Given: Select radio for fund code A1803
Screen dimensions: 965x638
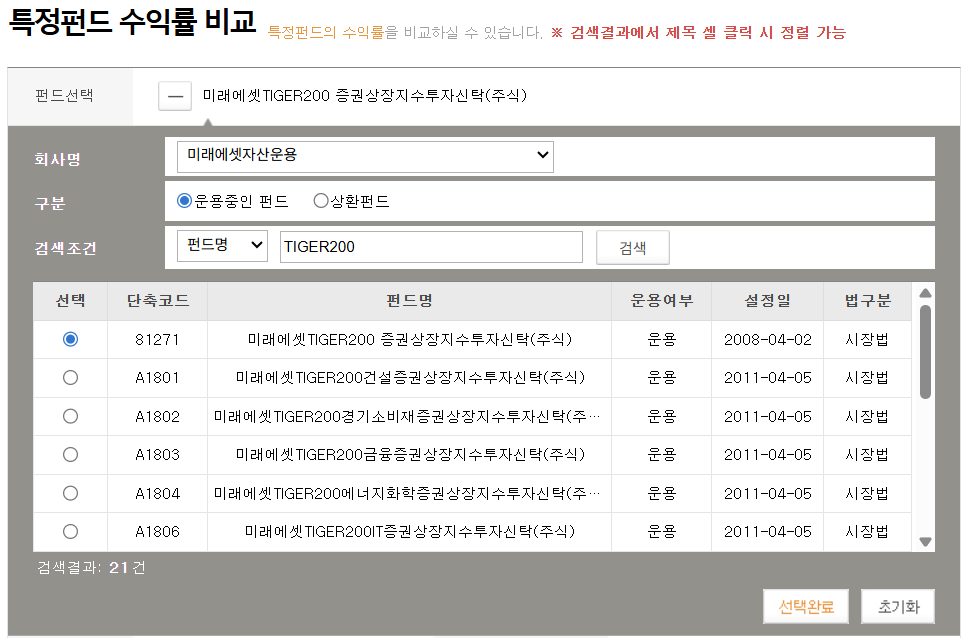Looking at the screenshot, I should click(71, 455).
